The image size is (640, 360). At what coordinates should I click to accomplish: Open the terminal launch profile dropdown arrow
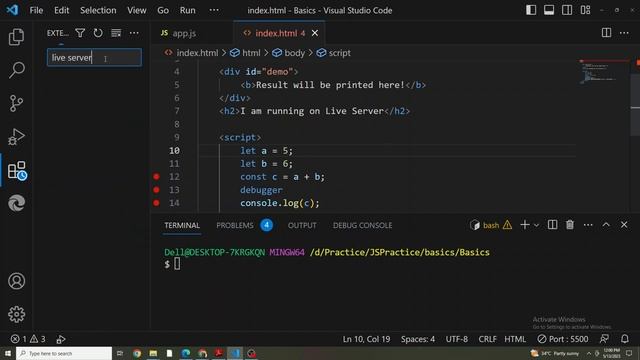tap(536, 225)
